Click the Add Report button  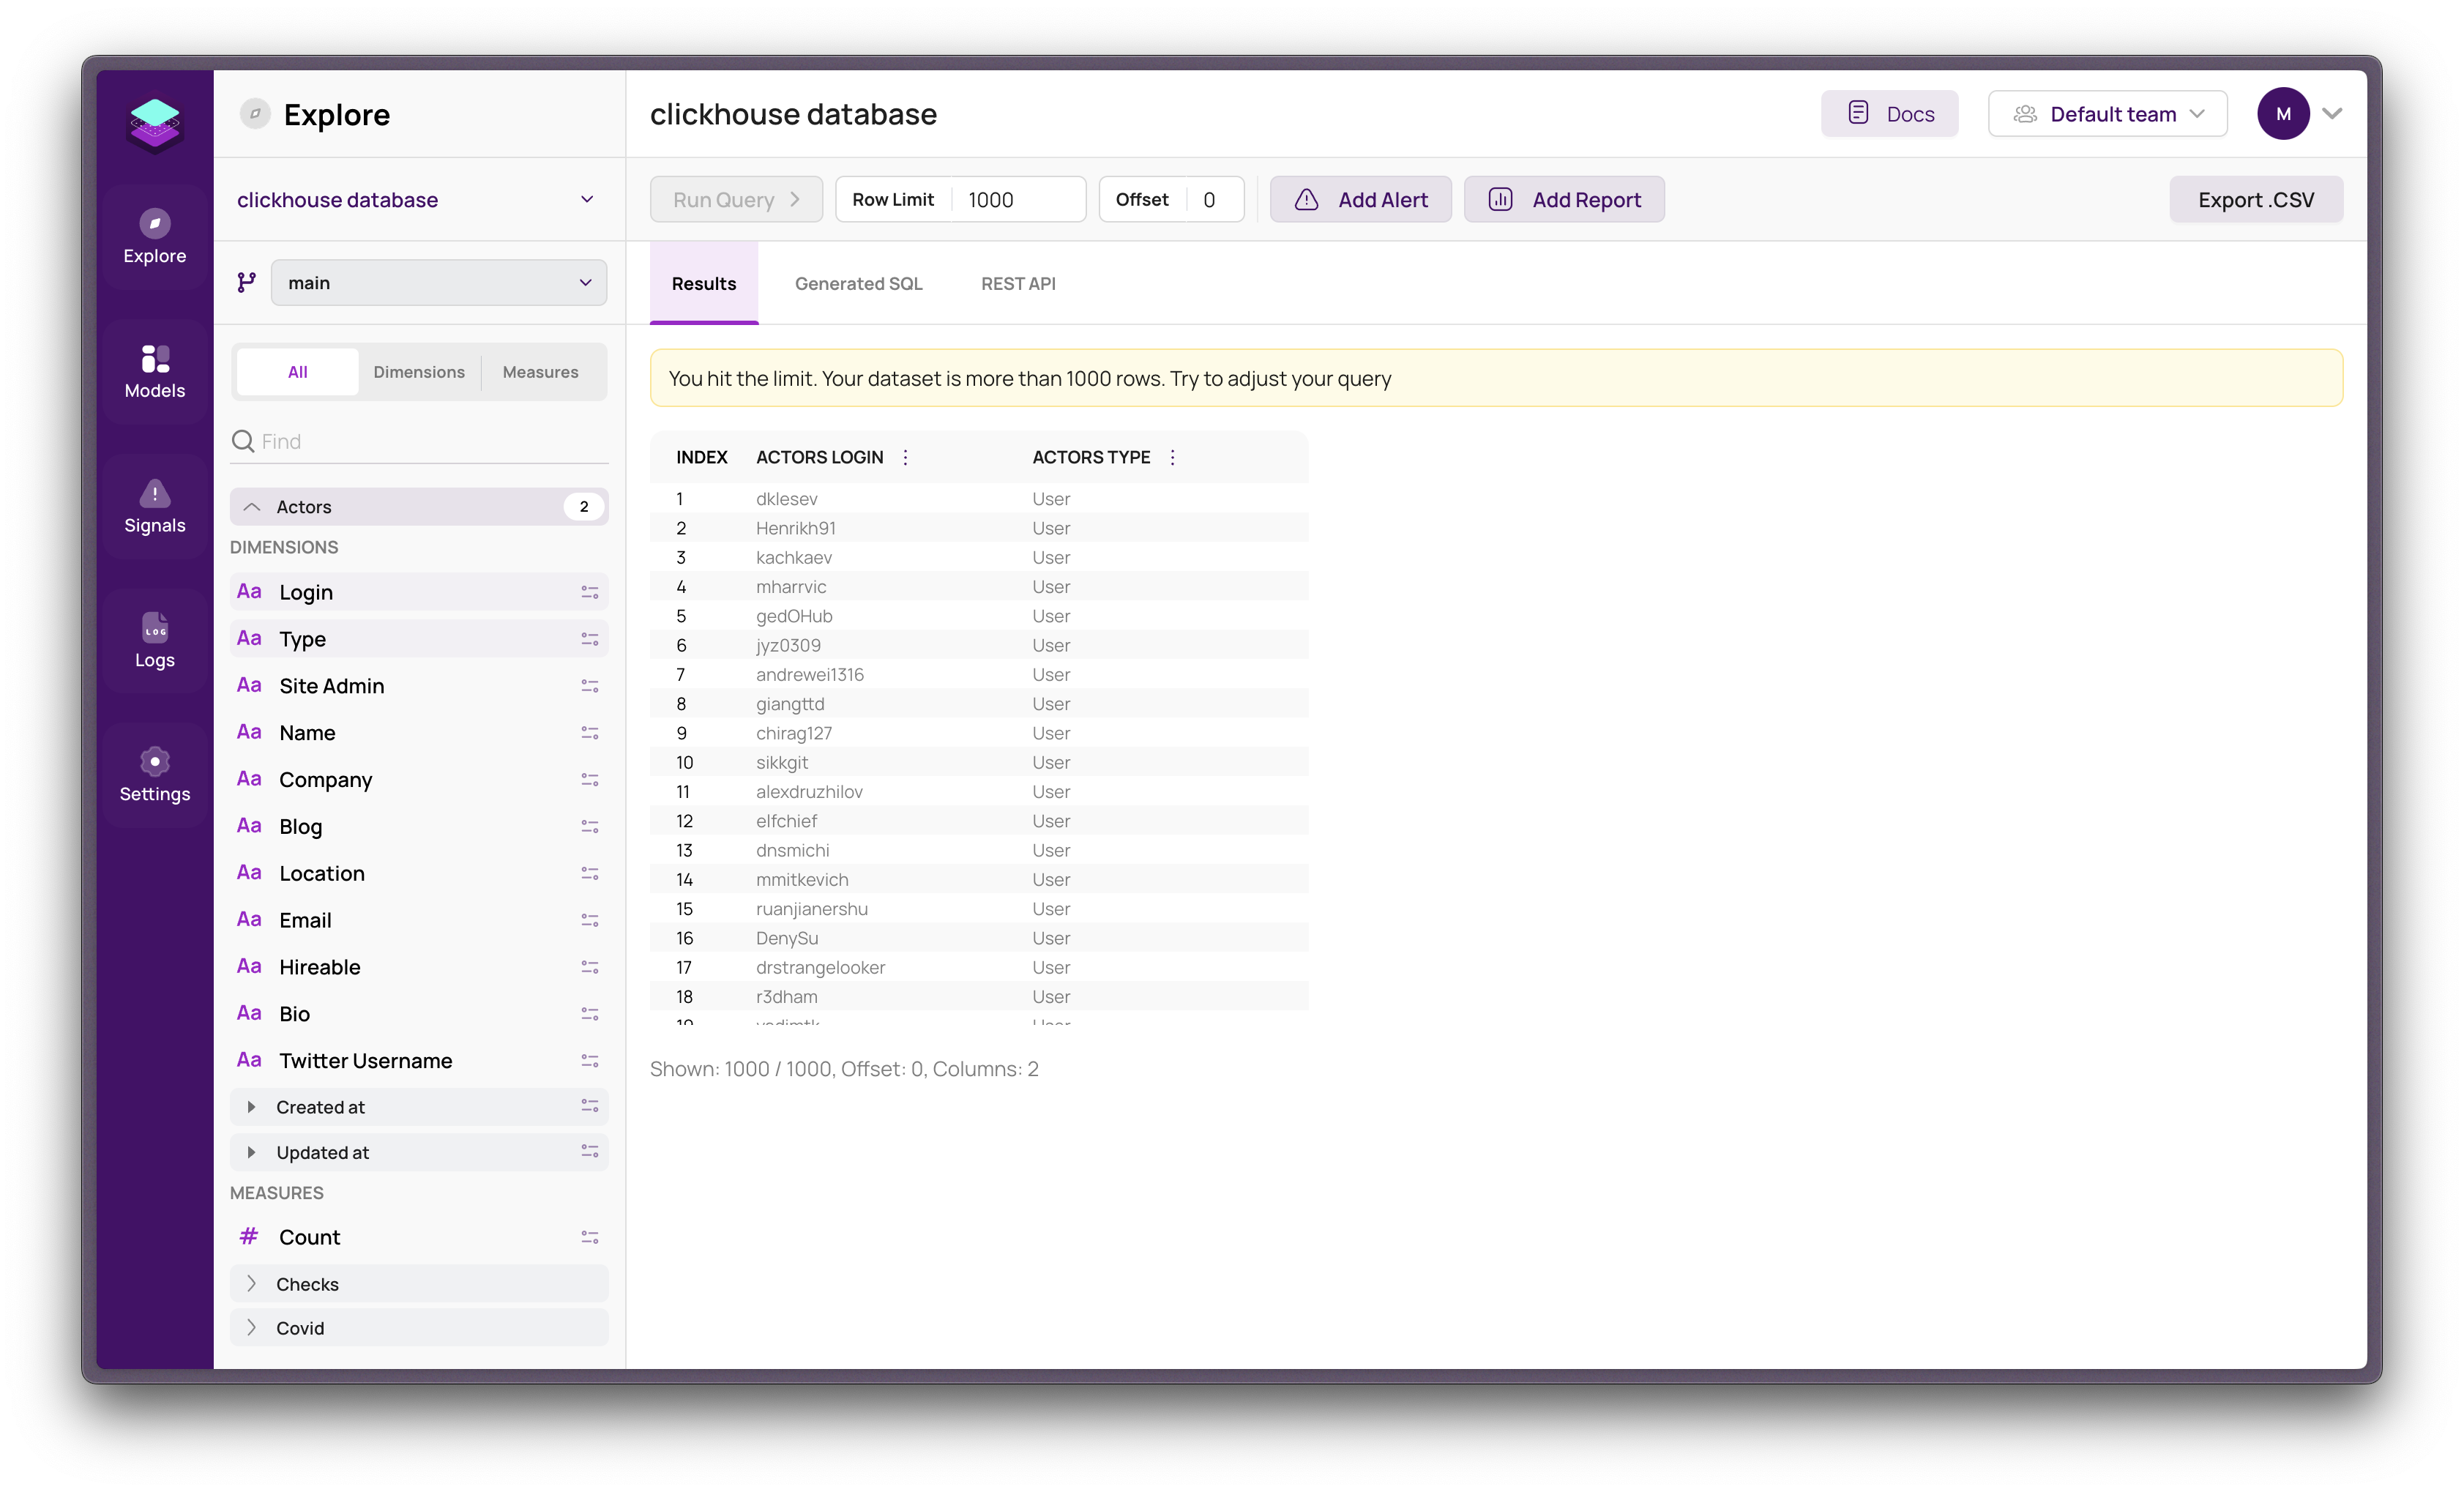(x=1564, y=200)
